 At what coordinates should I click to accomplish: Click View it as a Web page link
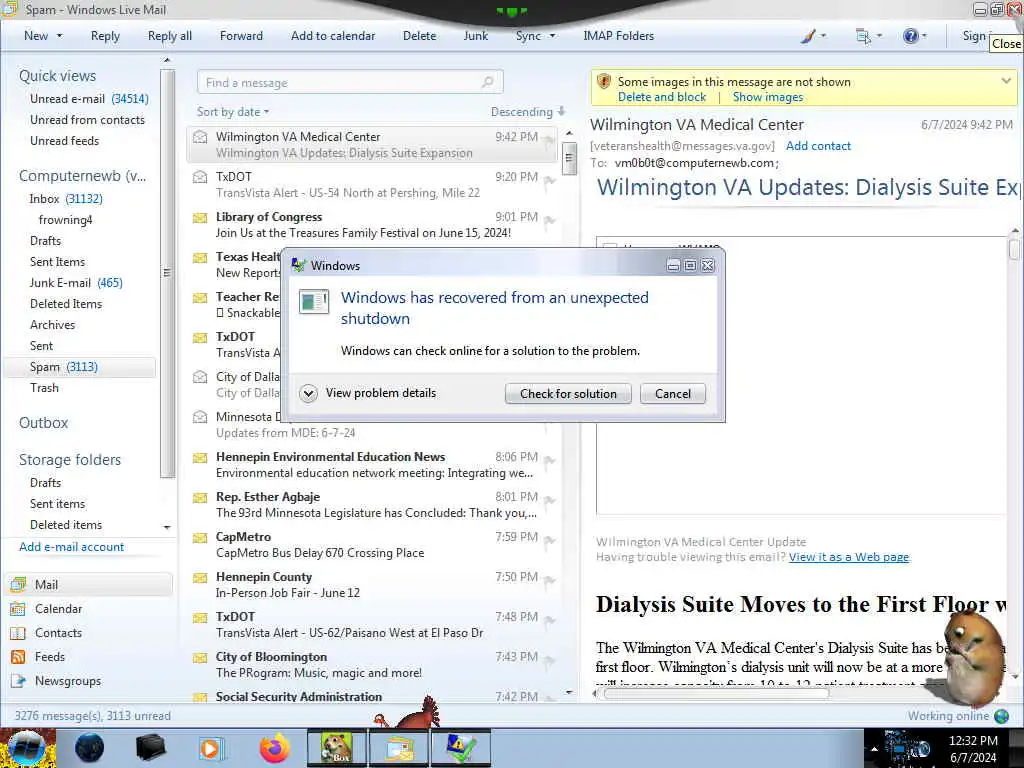849,557
